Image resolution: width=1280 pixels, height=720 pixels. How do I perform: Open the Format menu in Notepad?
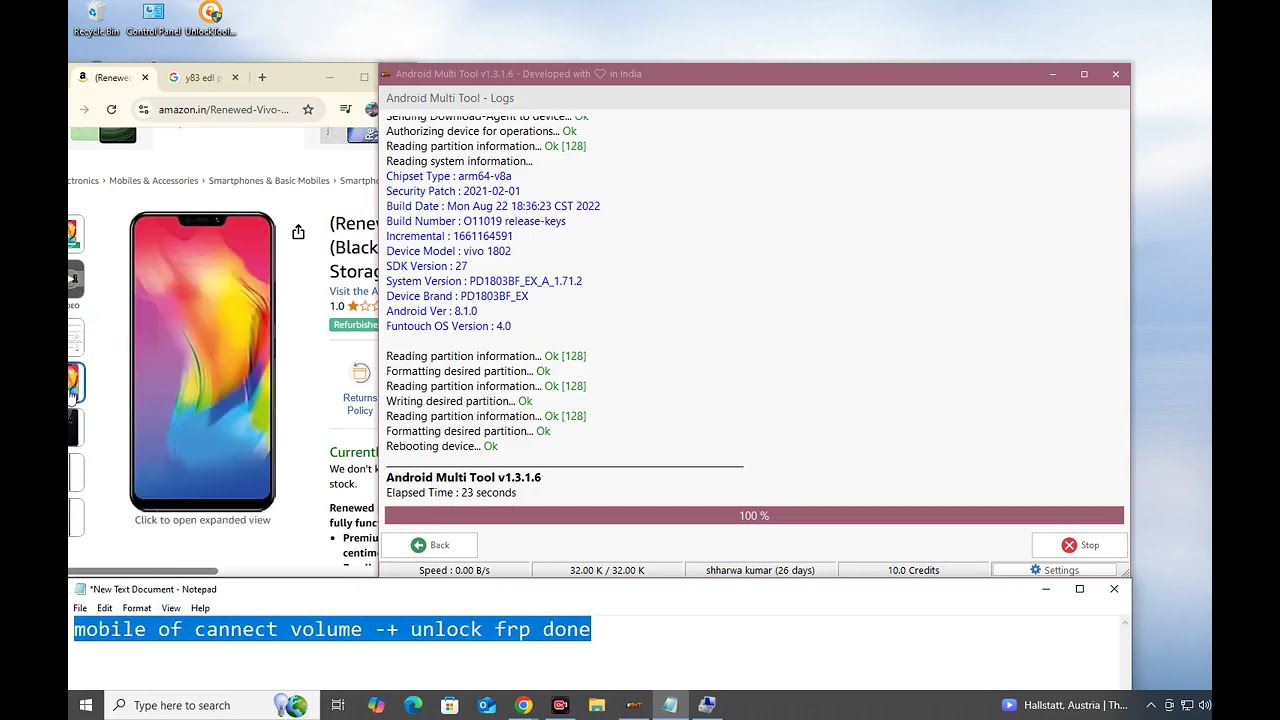[137, 608]
